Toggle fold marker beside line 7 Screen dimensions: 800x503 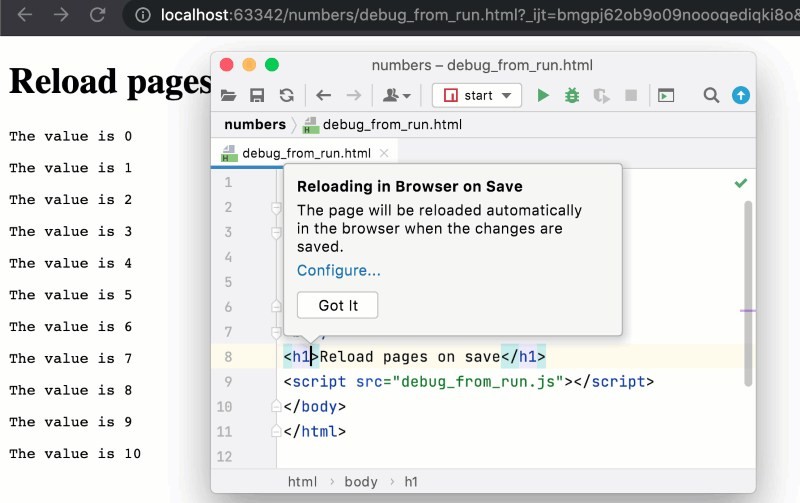[x=276, y=332]
